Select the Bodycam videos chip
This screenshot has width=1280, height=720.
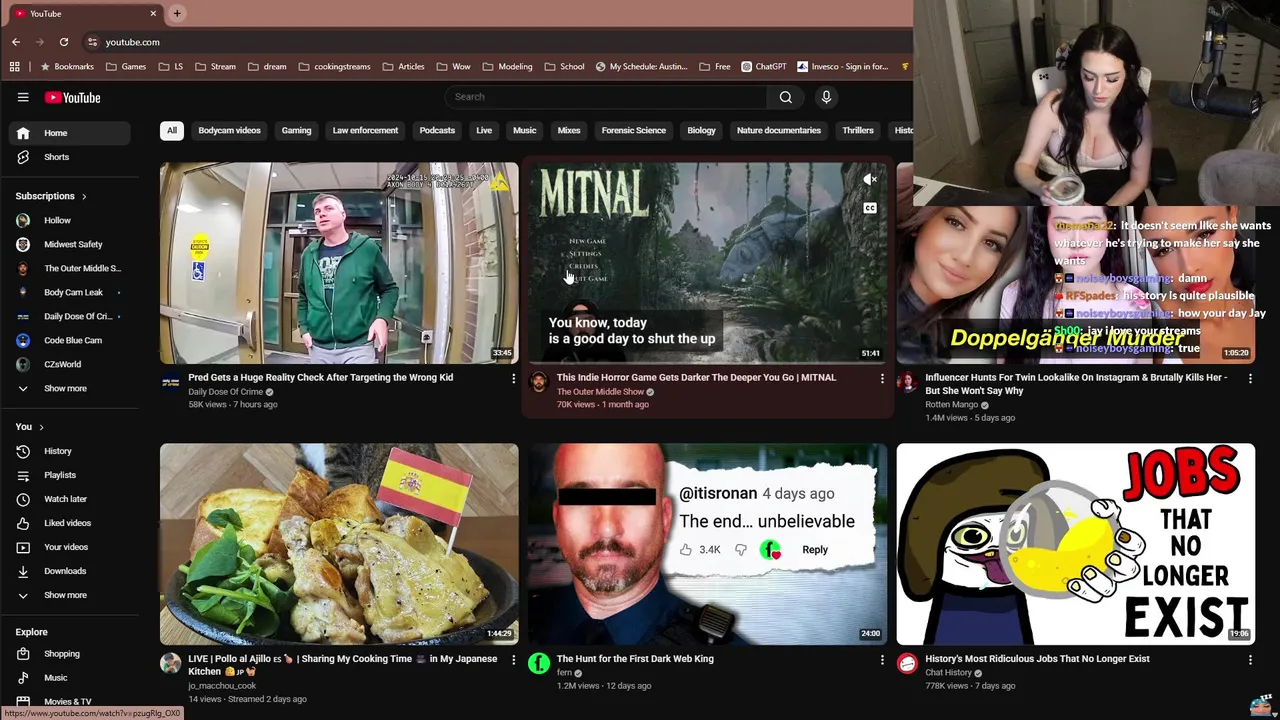pyautogui.click(x=229, y=131)
